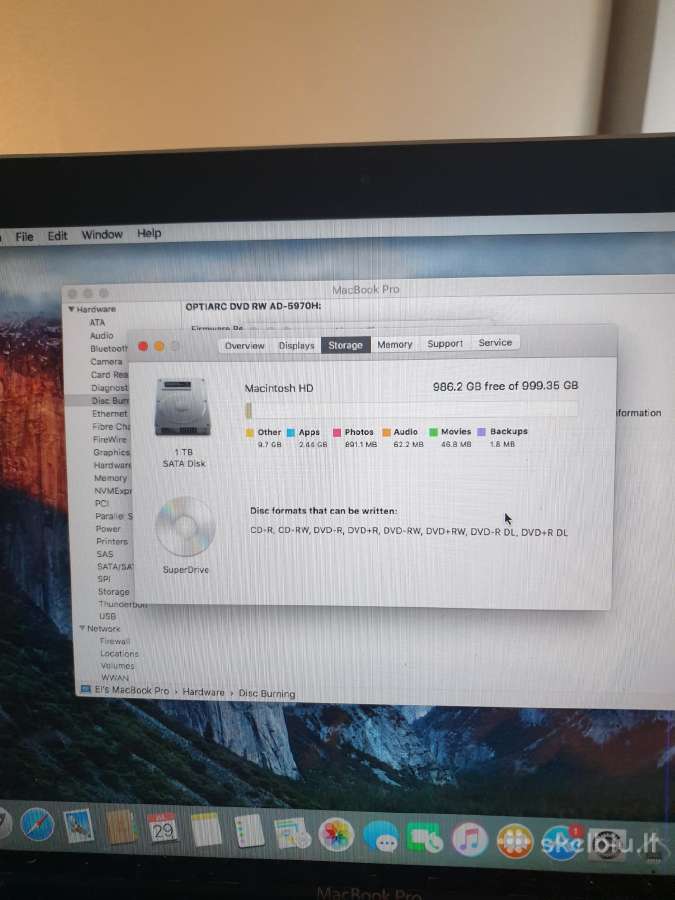Open the Window menu

(x=102, y=234)
